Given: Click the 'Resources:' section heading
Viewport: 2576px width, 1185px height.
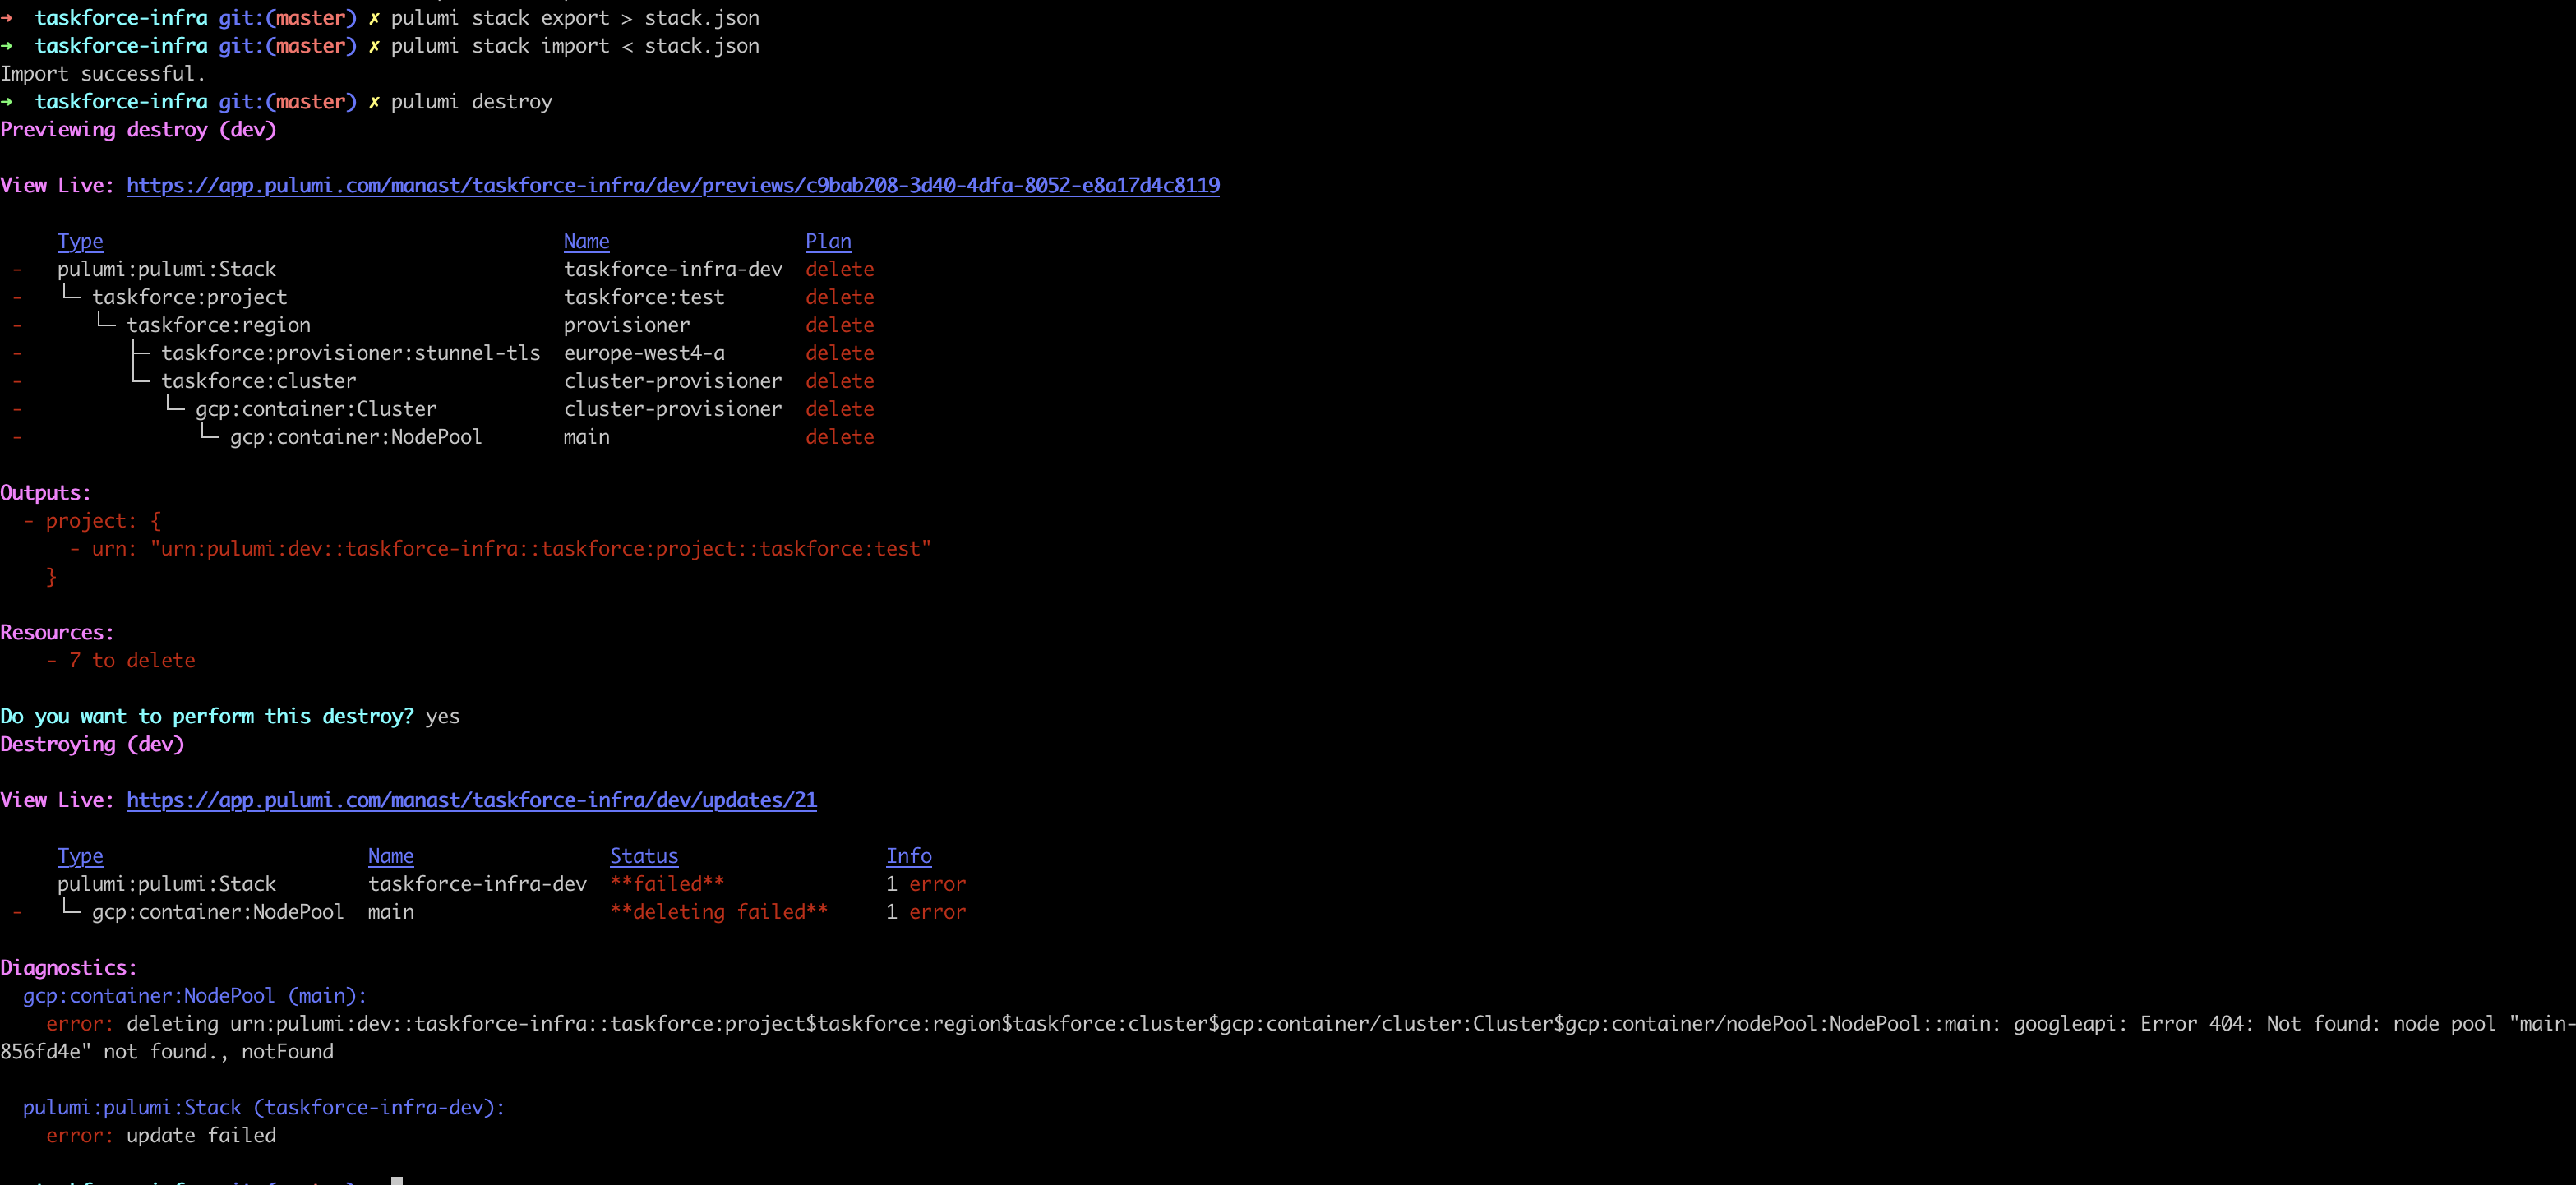Looking at the screenshot, I should pyautogui.click(x=57, y=632).
